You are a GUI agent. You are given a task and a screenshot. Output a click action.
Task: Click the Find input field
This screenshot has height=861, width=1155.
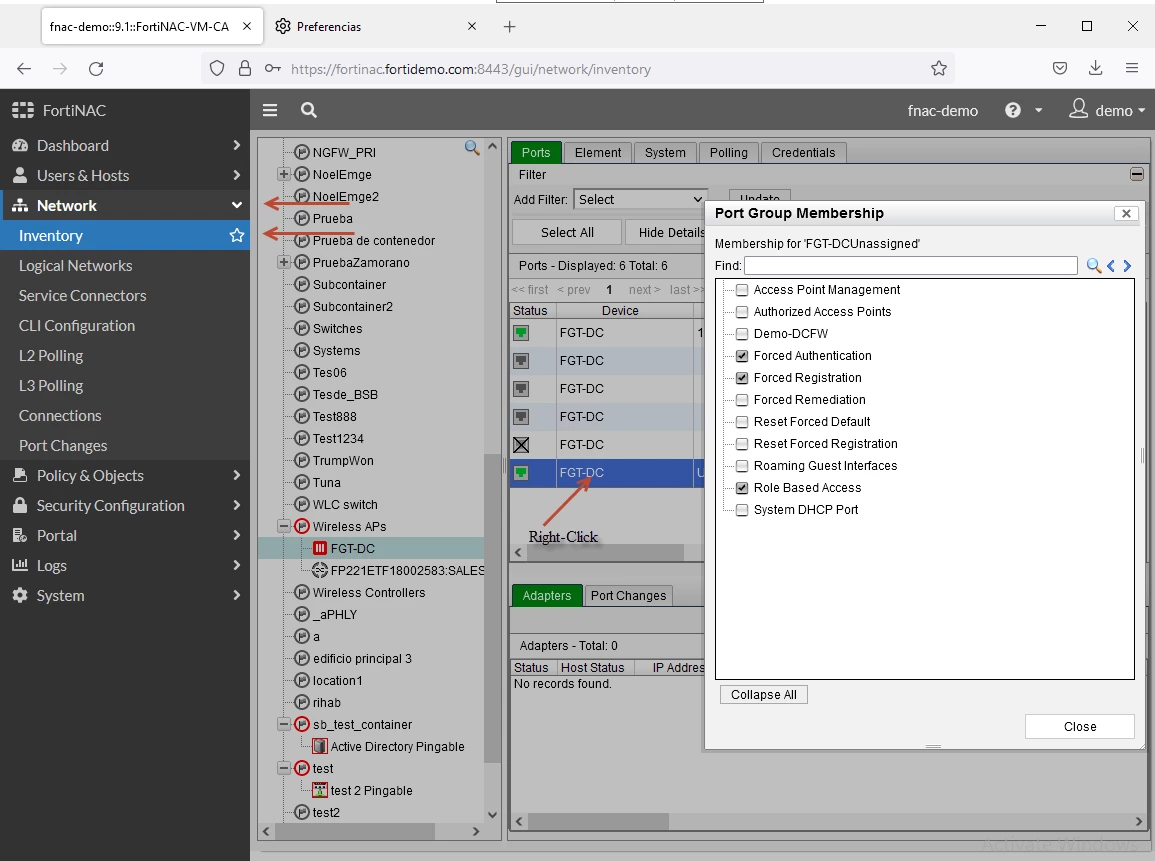pyautogui.click(x=910, y=265)
